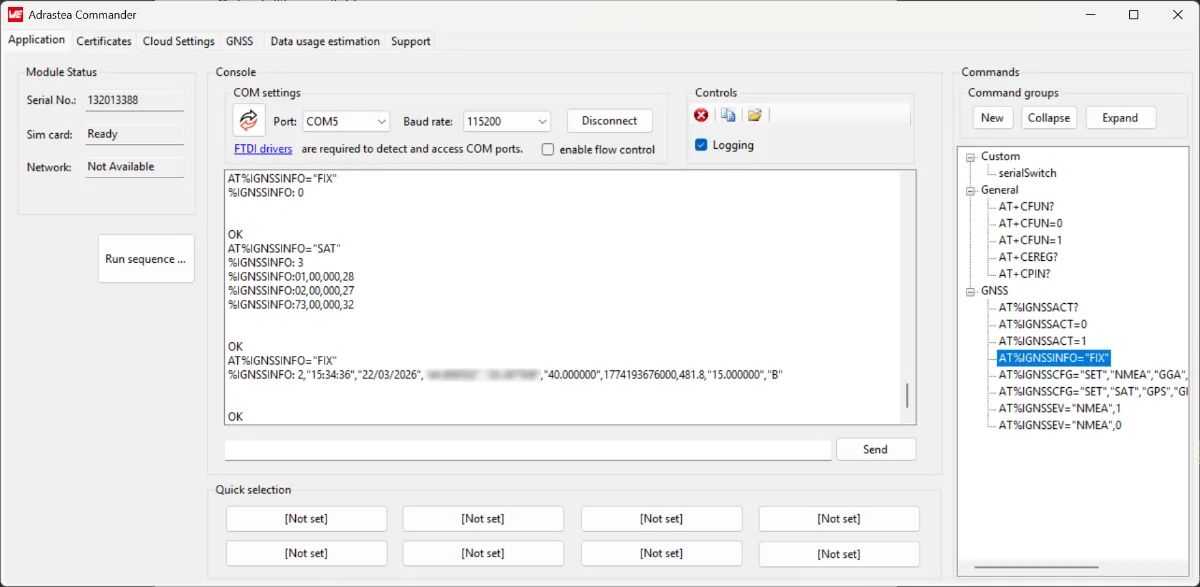This screenshot has height=587, width=1200.
Task: Open the Data usage estimation tab
Action: [x=325, y=41]
